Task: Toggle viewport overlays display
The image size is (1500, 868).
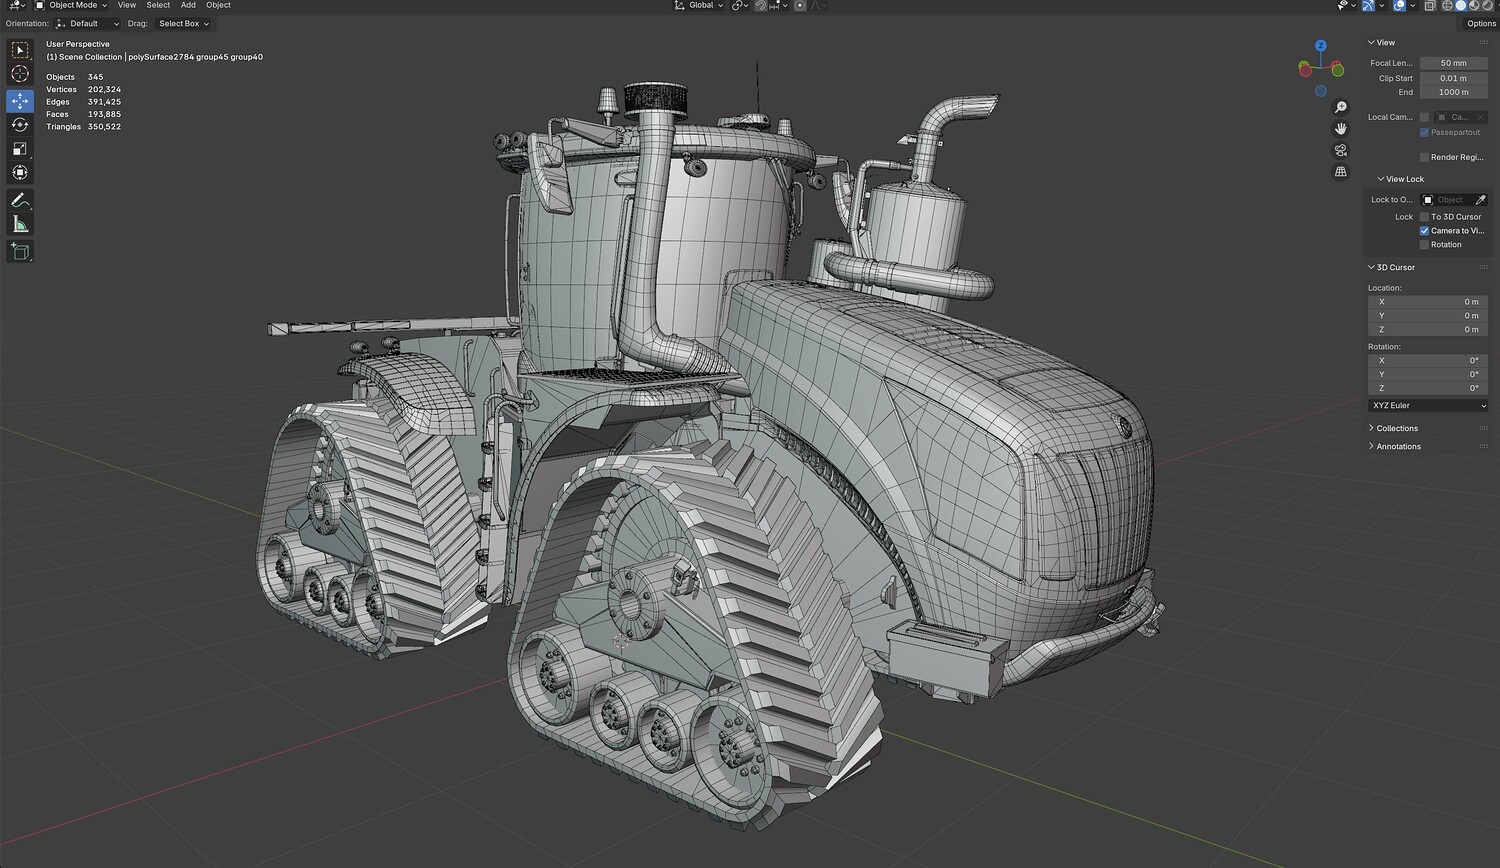Action: click(1399, 5)
